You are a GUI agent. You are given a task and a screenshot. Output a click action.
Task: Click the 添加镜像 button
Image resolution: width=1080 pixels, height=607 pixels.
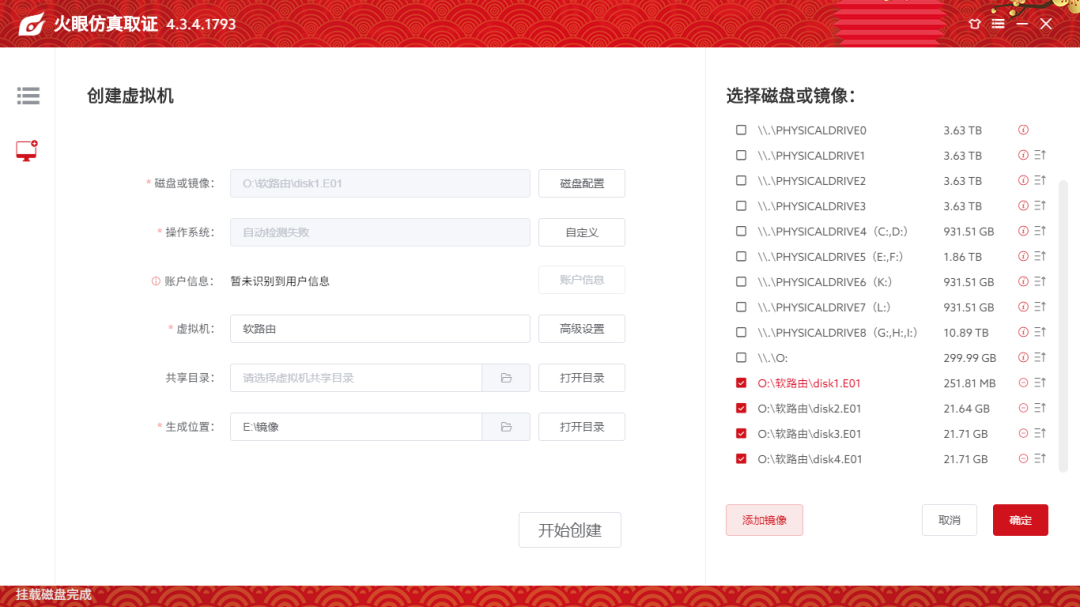click(764, 520)
